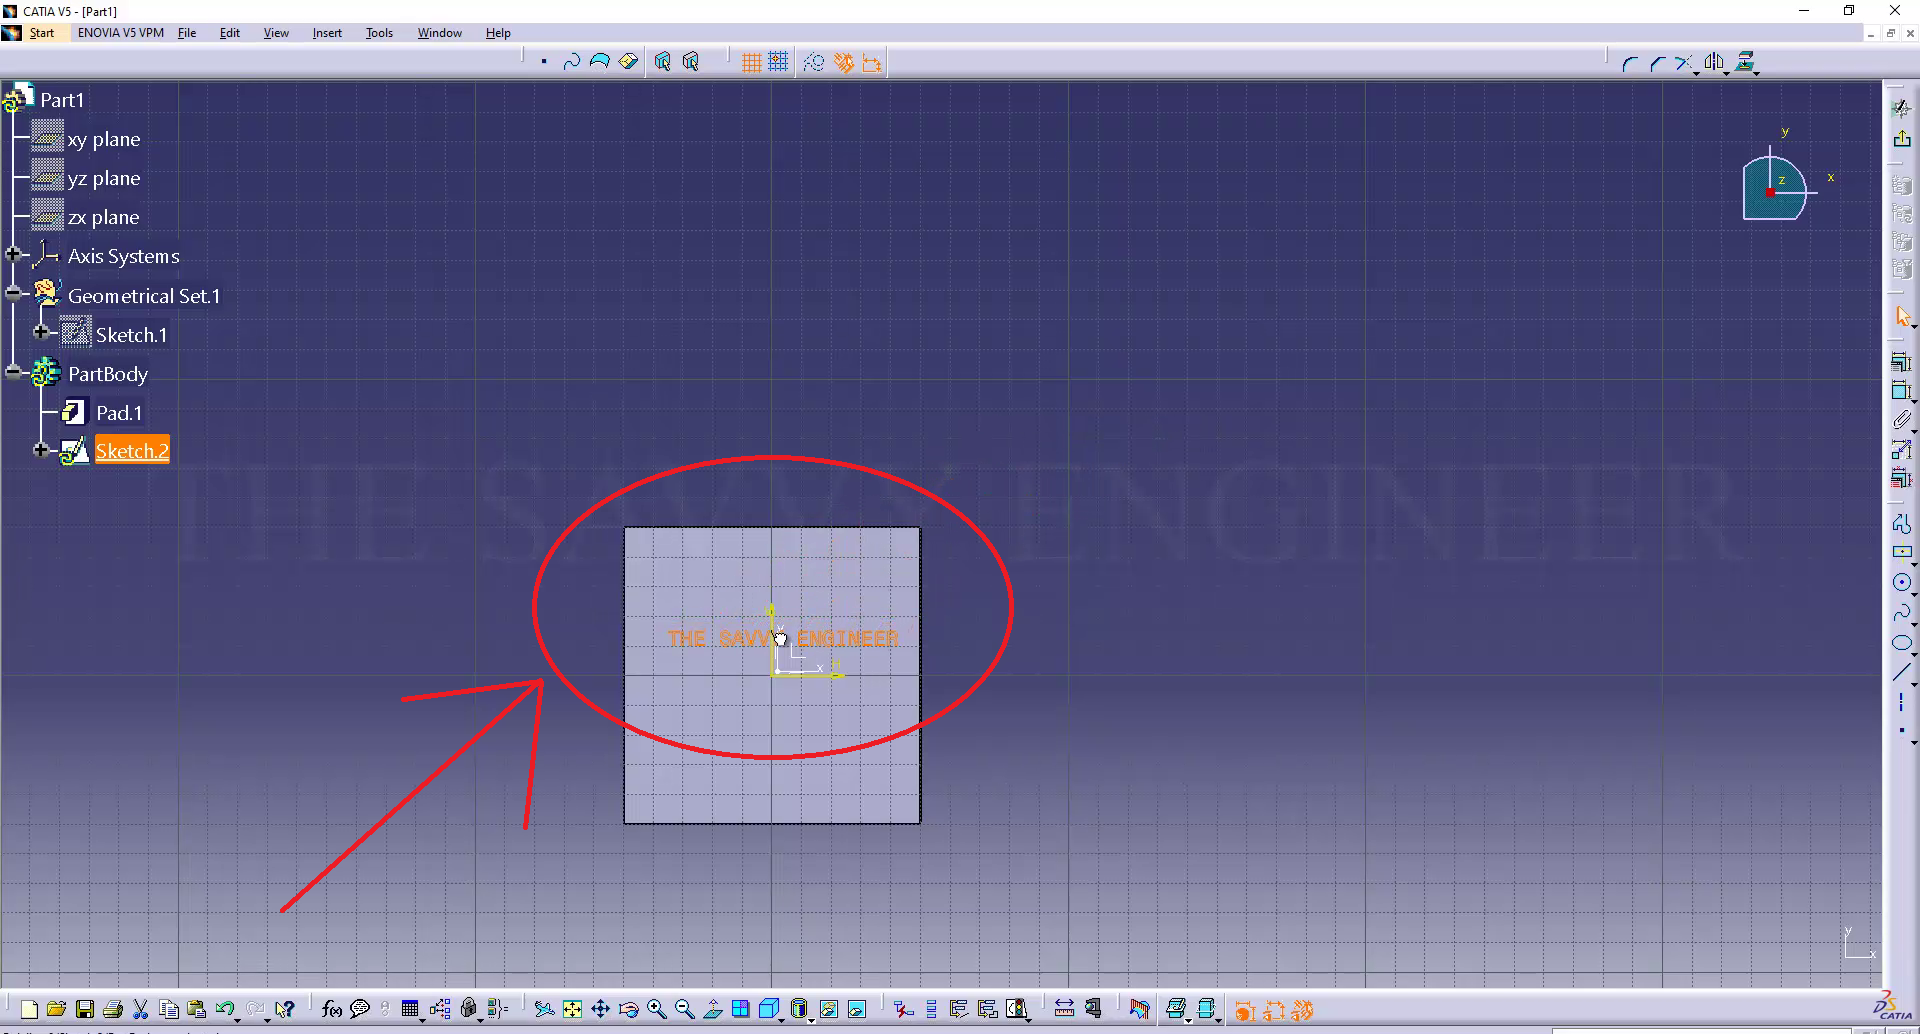The width and height of the screenshot is (1920, 1034).
Task: Expand the Axis Systems node
Action: pyautogui.click(x=13, y=255)
